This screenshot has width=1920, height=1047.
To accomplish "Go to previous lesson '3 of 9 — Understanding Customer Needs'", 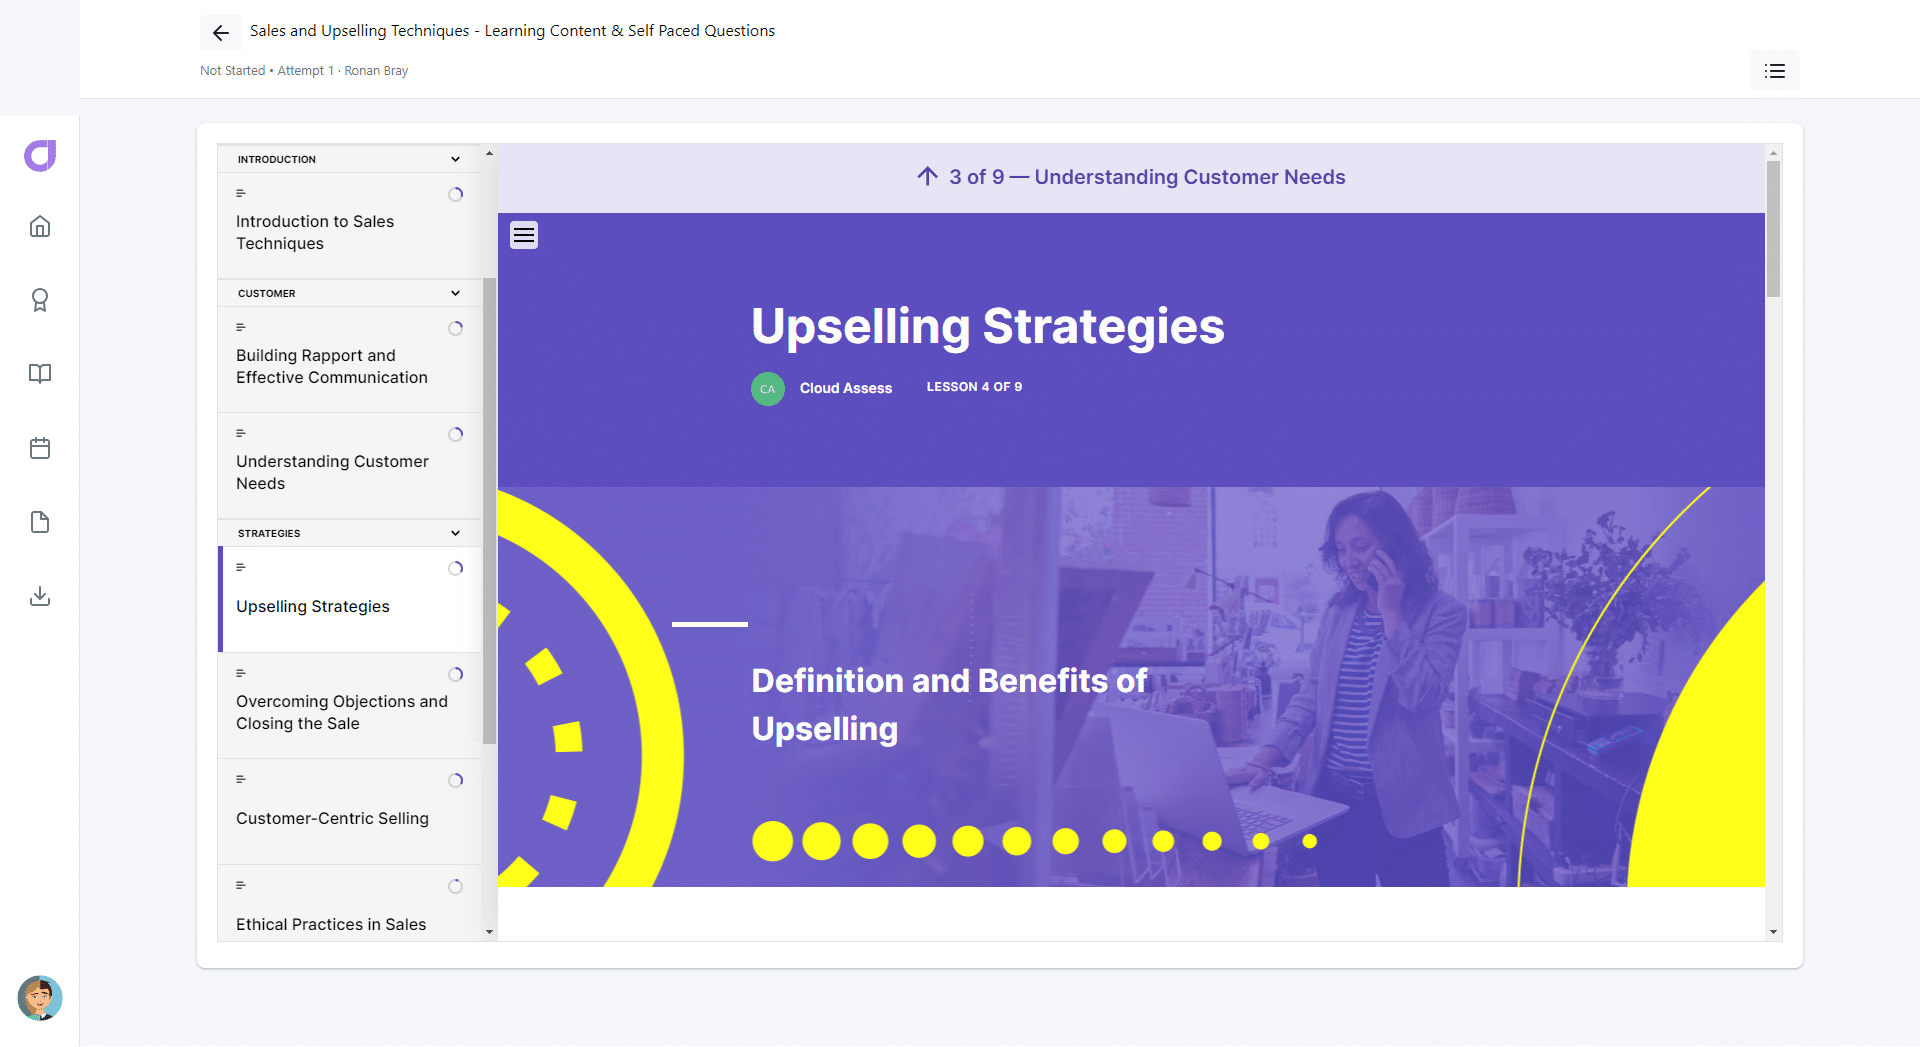I will (1131, 177).
